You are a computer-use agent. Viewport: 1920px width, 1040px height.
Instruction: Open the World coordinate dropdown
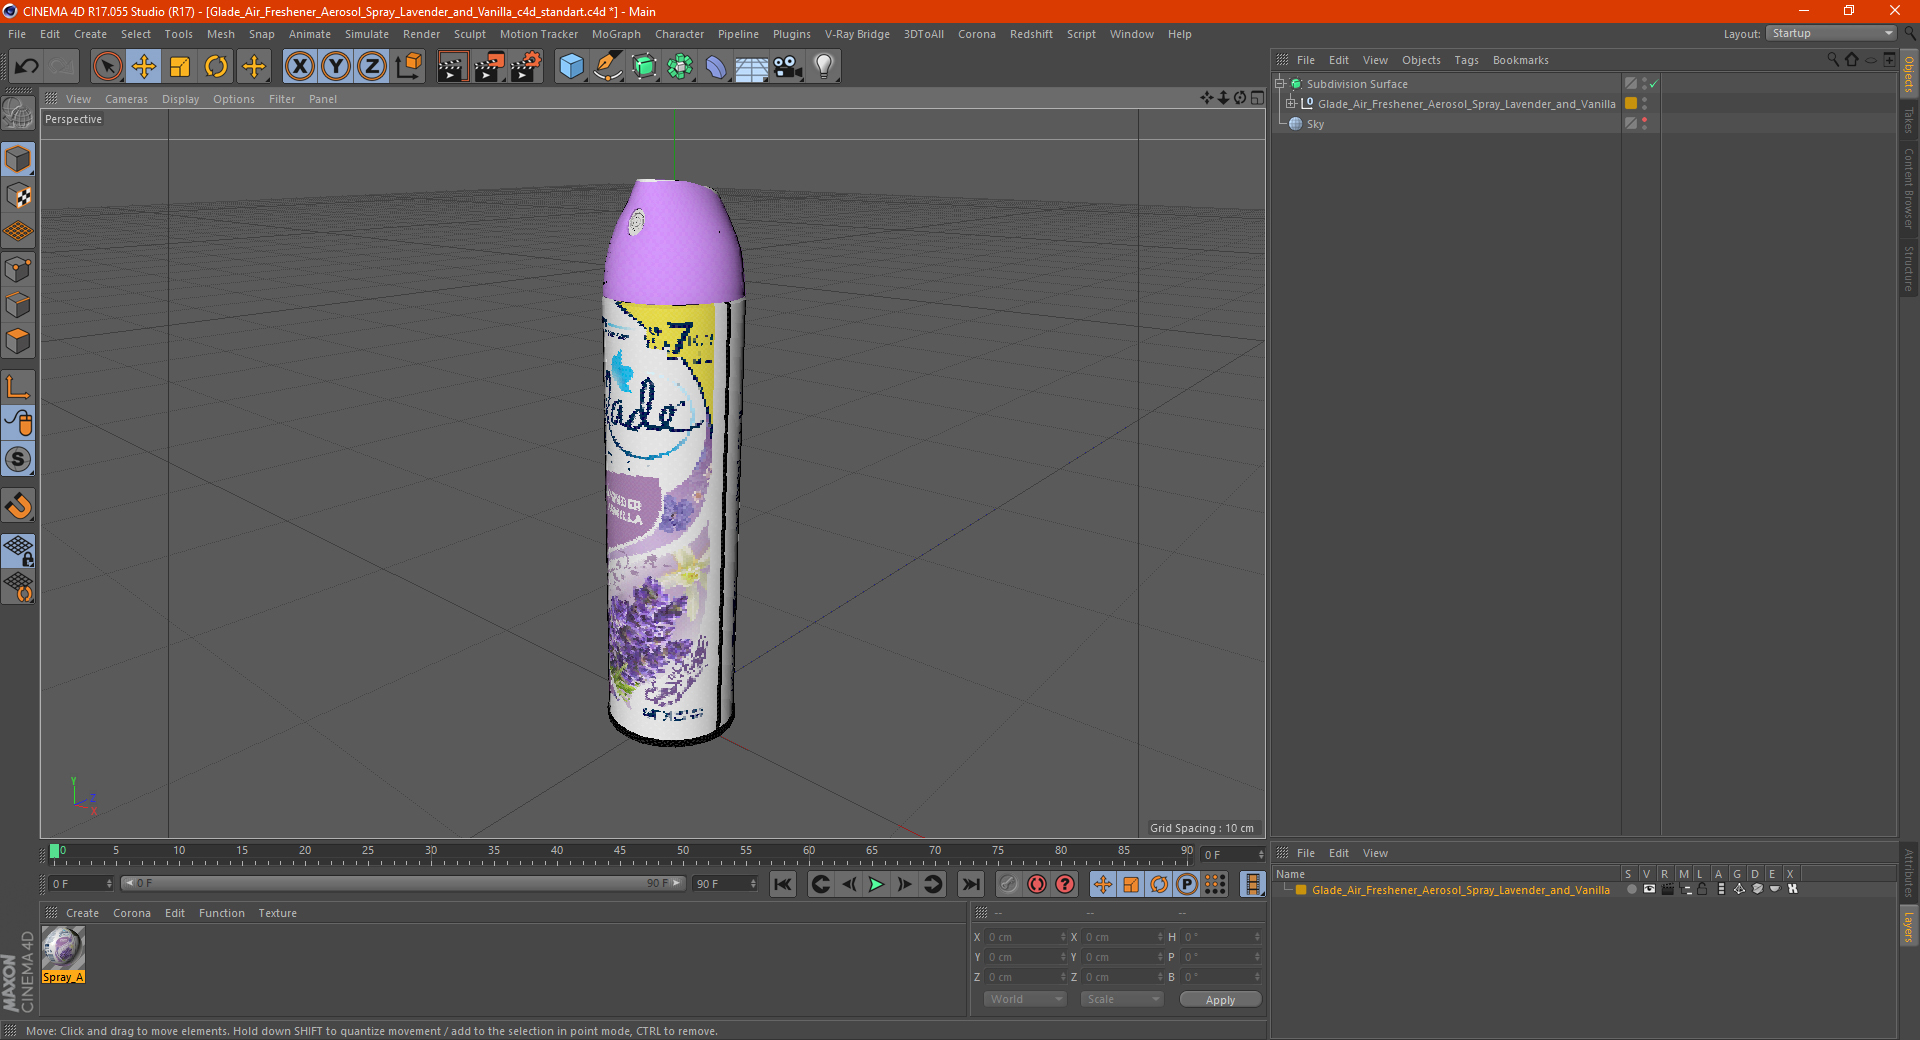pyautogui.click(x=1025, y=999)
